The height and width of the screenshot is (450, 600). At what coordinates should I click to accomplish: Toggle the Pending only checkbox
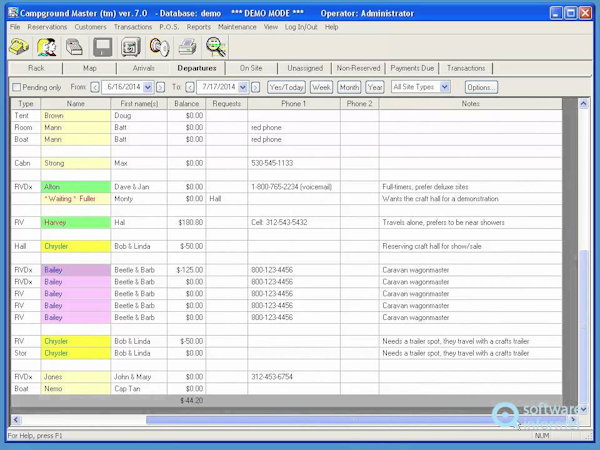(x=16, y=87)
